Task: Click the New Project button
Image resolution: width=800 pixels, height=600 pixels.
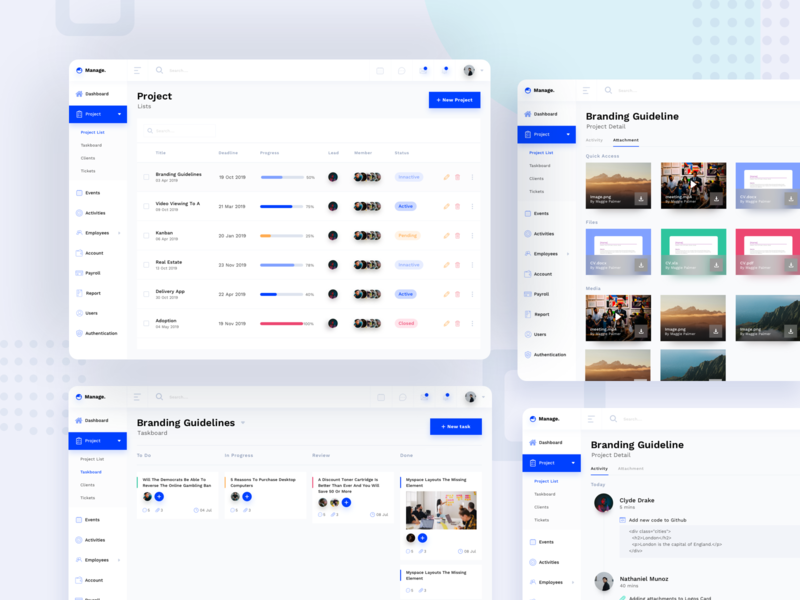Action: pos(455,100)
